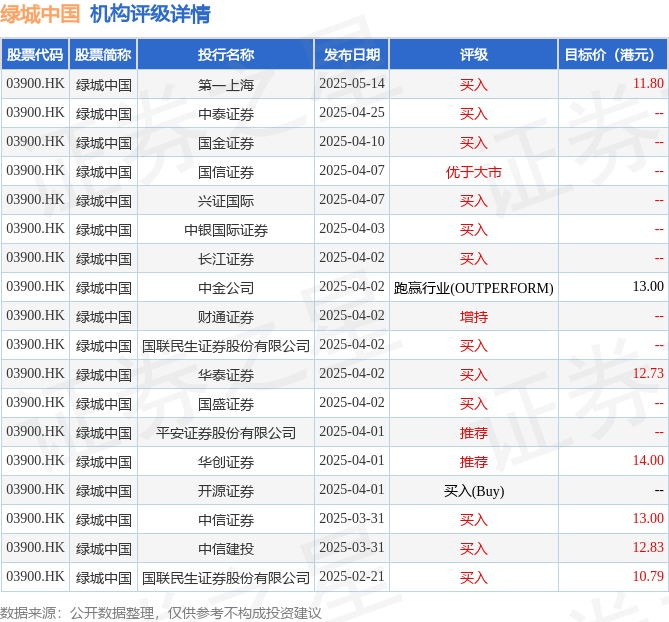Click the 目标价(港元) column header
Viewport: 669px width, 622px height.
[x=613, y=55]
